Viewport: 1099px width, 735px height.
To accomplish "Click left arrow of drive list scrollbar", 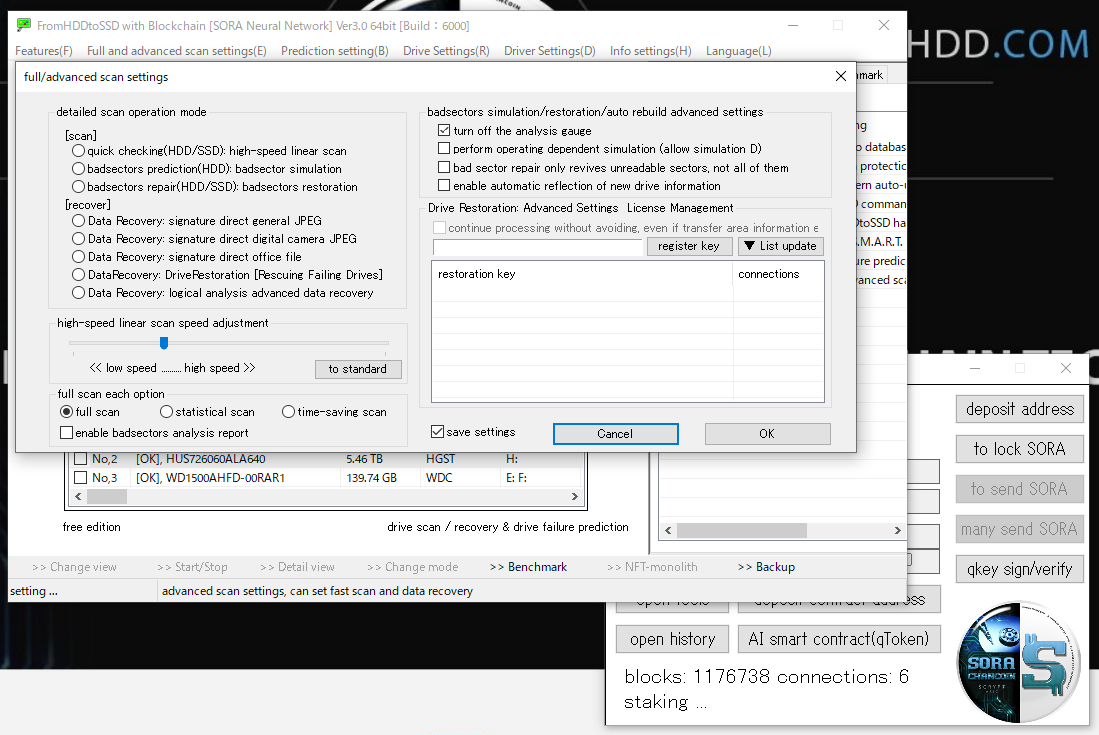I will (78, 496).
